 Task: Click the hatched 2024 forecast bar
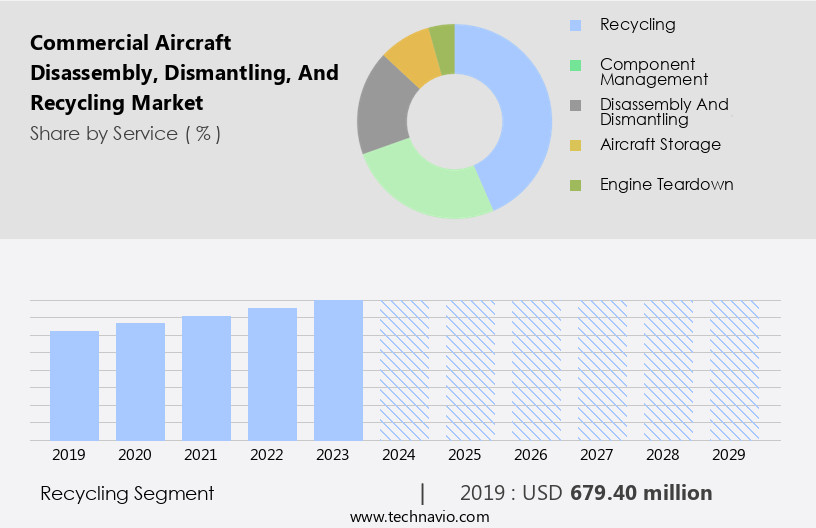[x=404, y=370]
